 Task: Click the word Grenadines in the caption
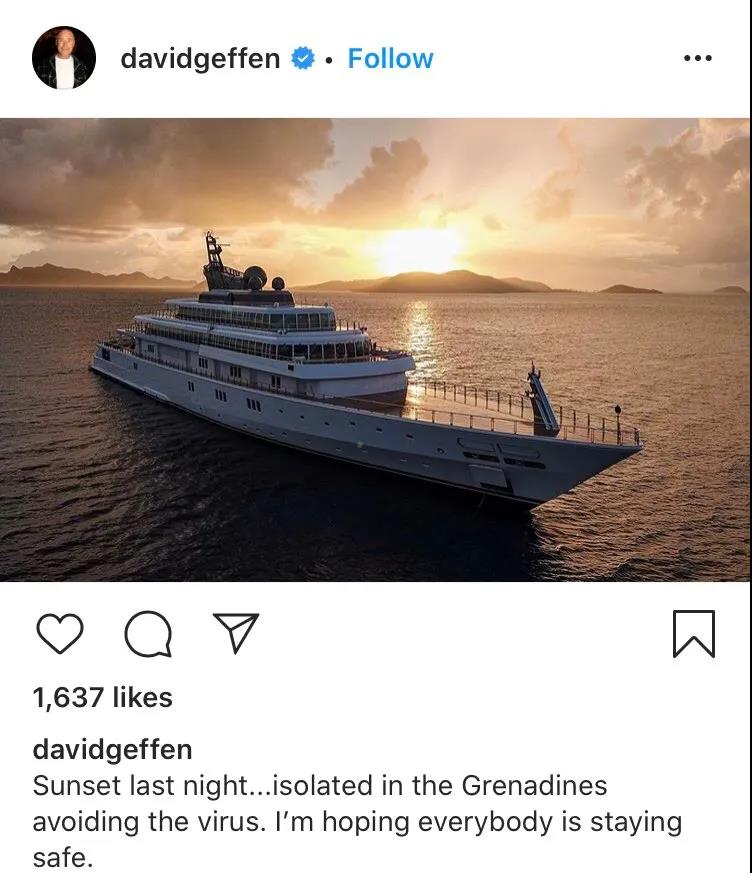[x=534, y=786]
